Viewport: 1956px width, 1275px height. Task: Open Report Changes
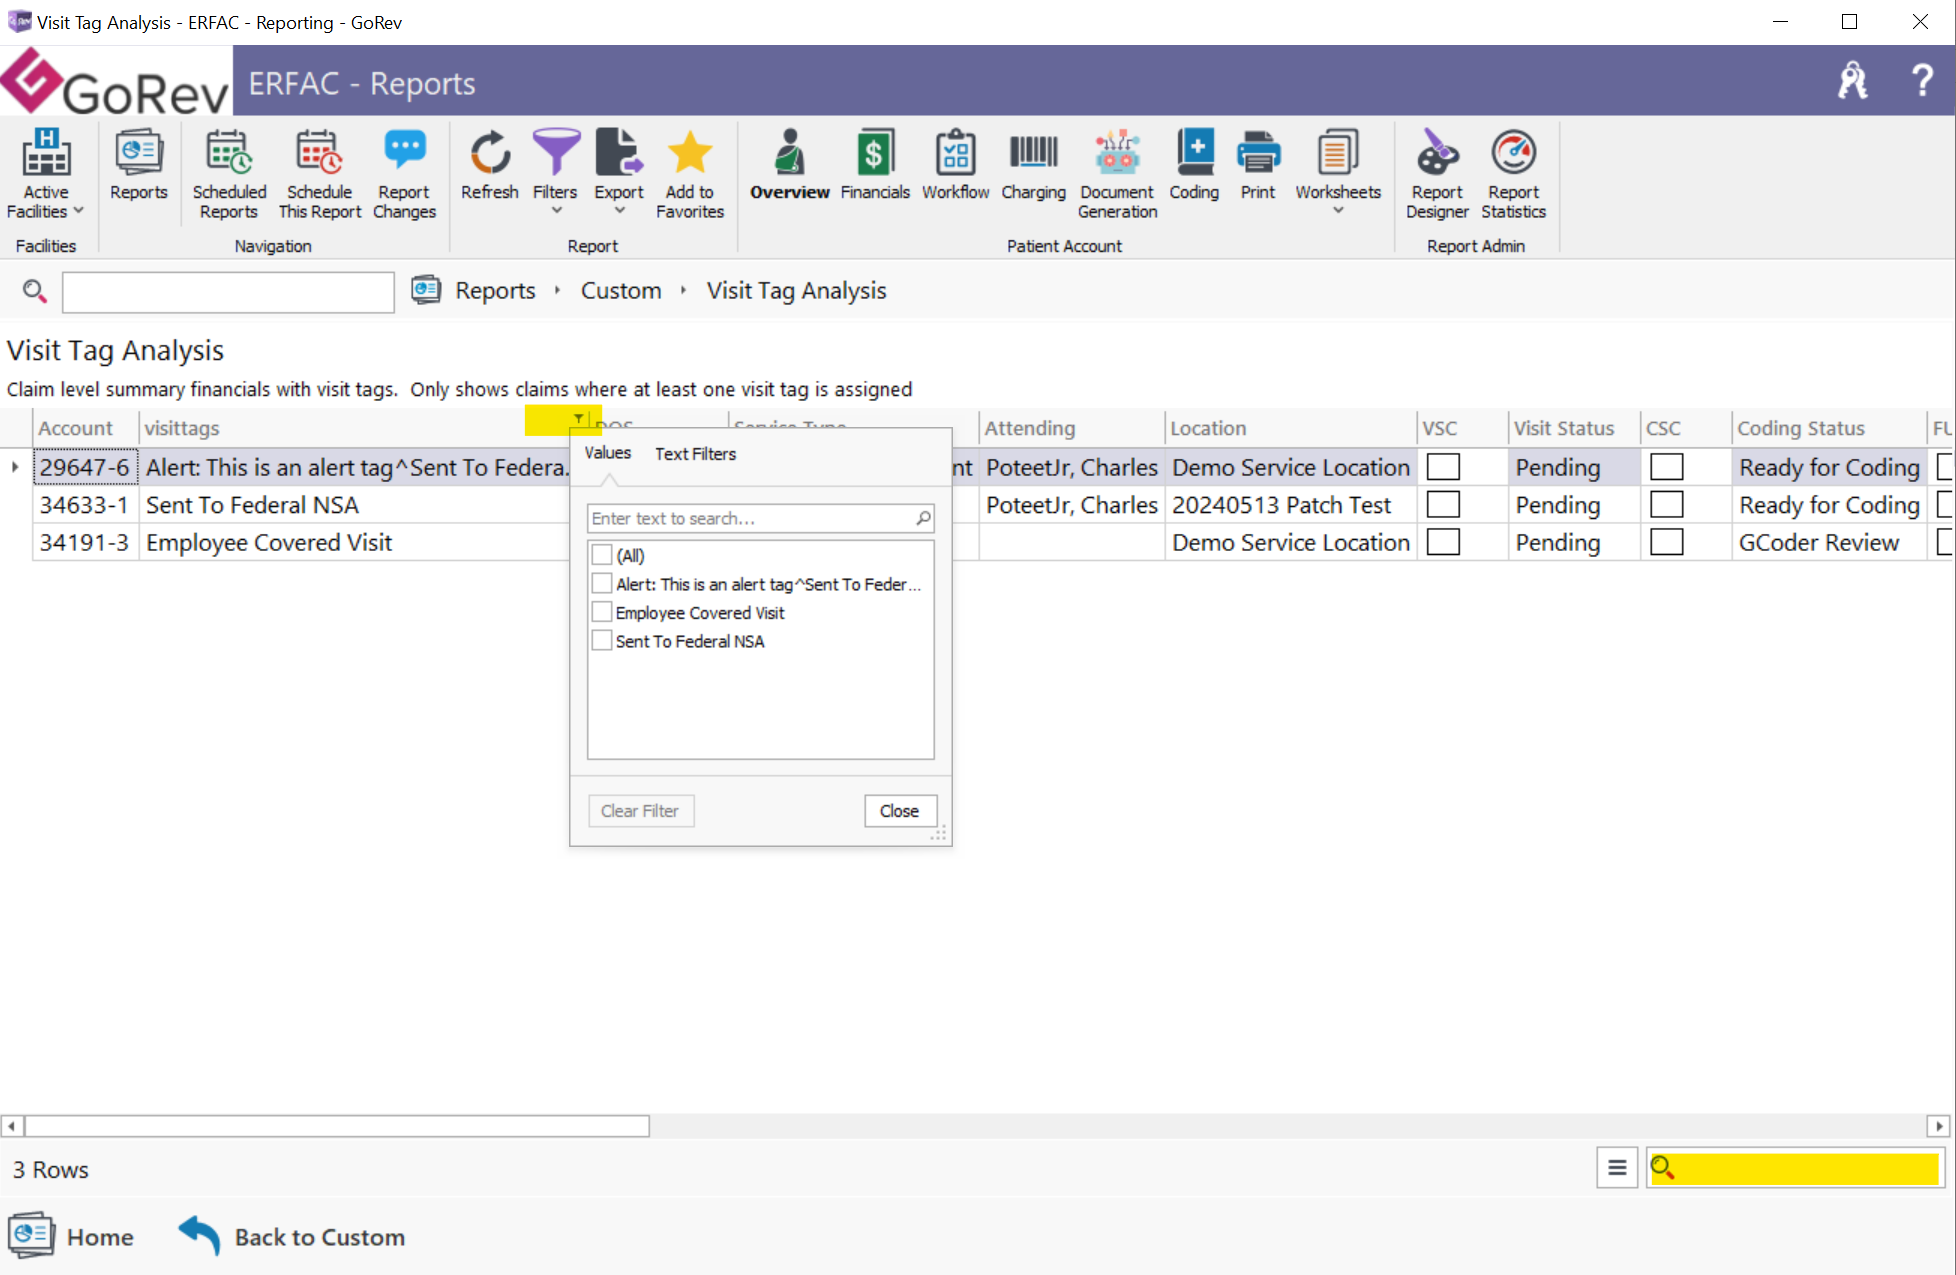point(404,175)
